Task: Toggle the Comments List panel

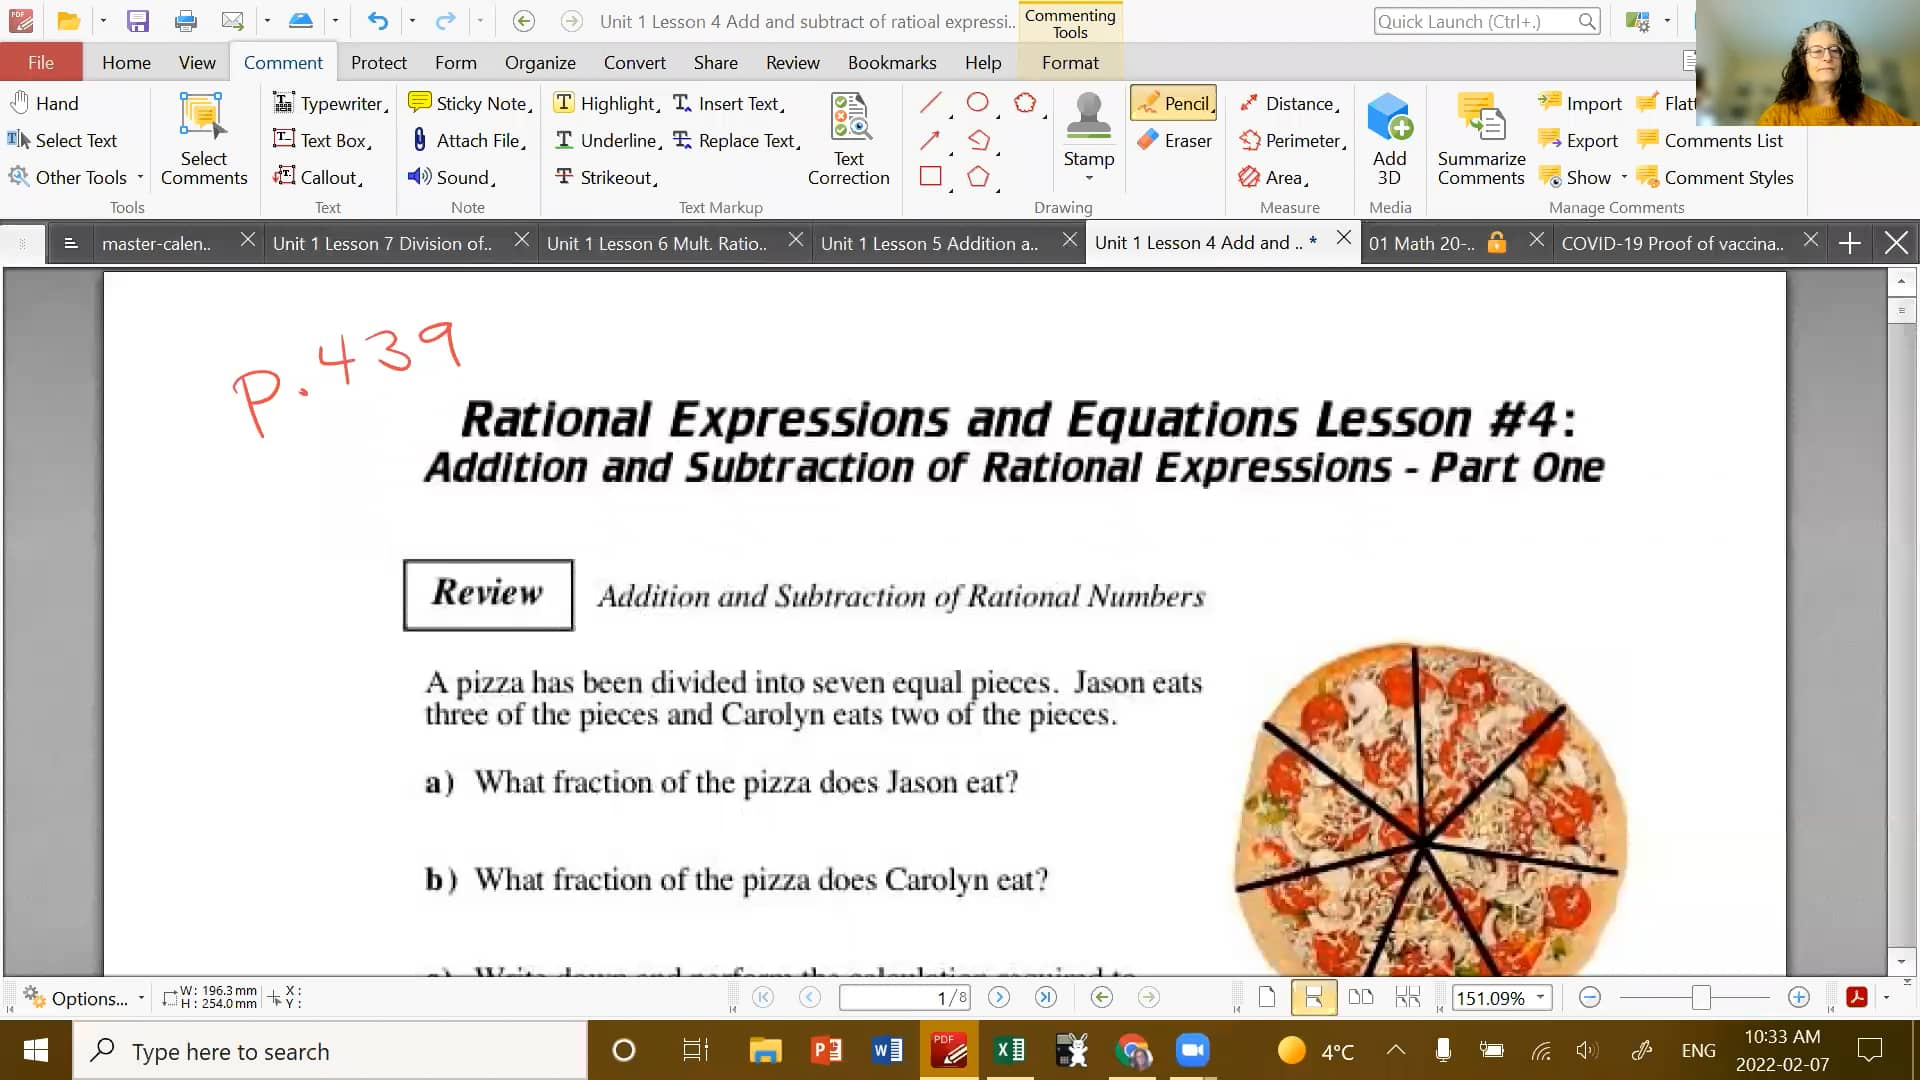Action: point(1710,140)
